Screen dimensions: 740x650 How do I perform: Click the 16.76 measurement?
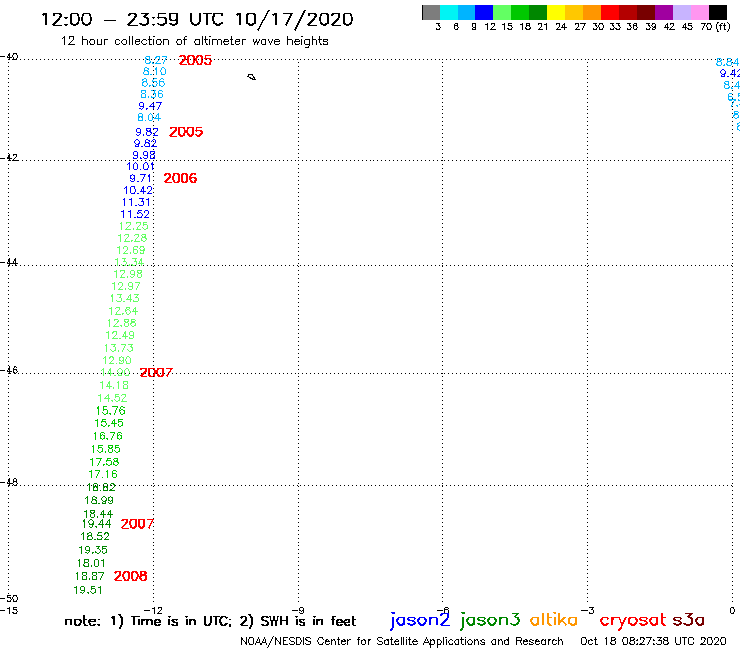(107, 436)
